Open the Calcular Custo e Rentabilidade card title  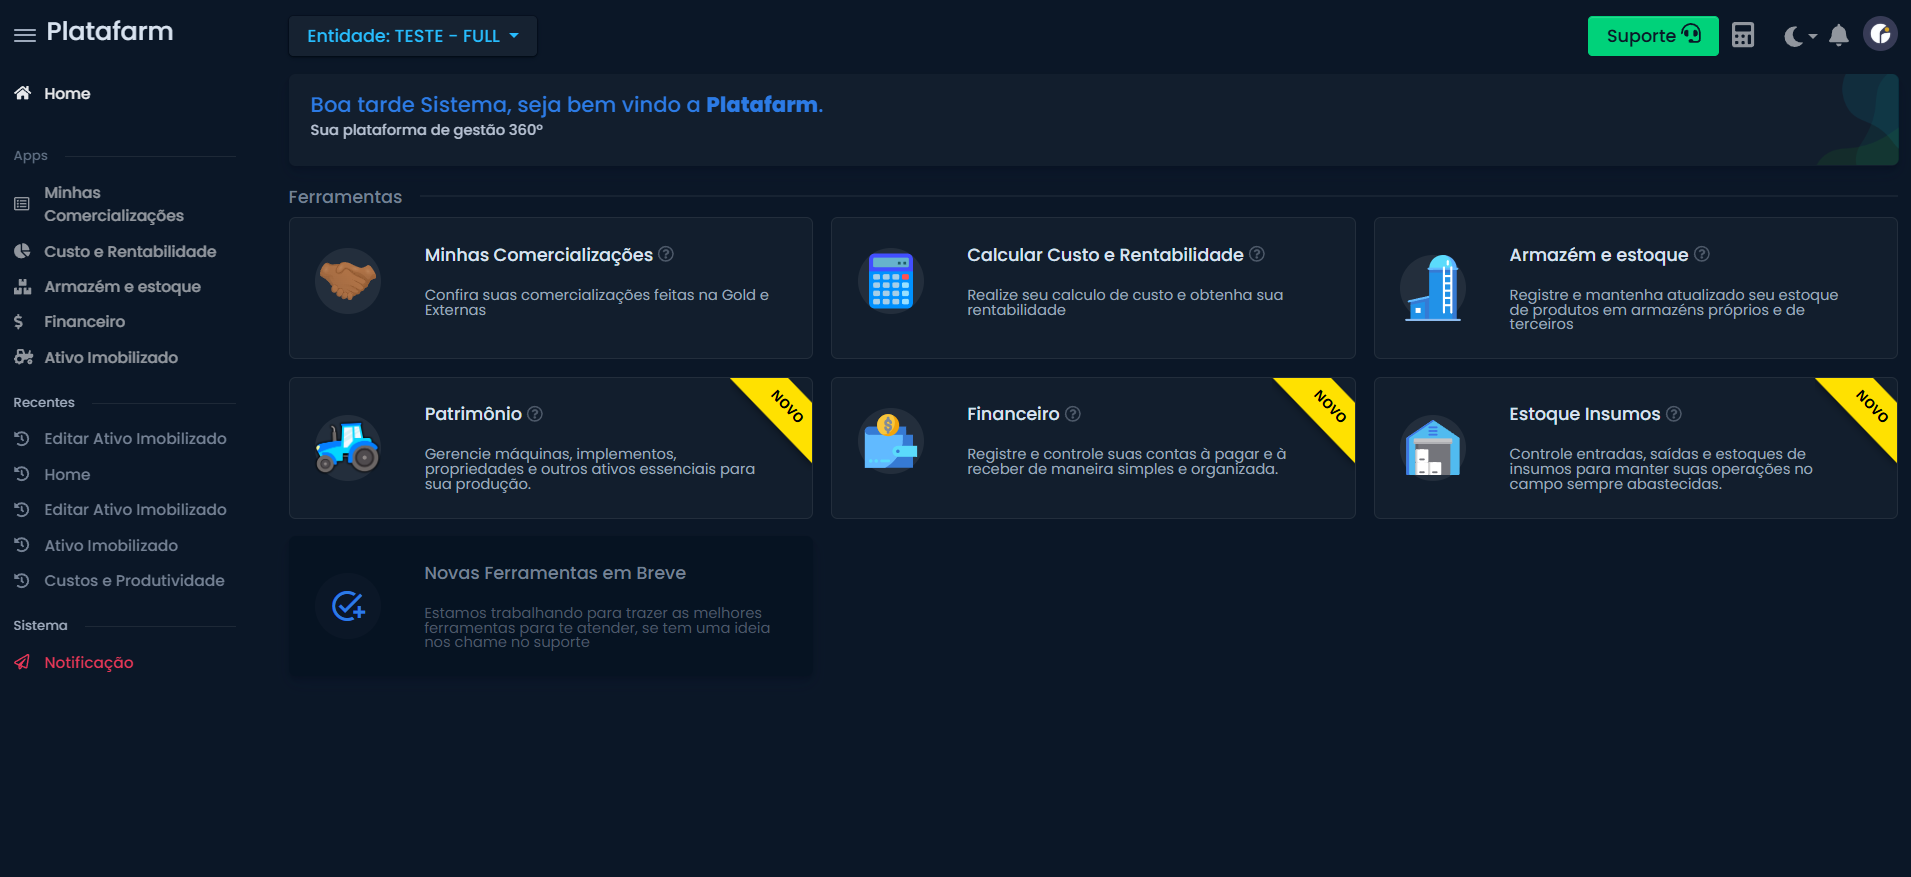click(x=1105, y=255)
